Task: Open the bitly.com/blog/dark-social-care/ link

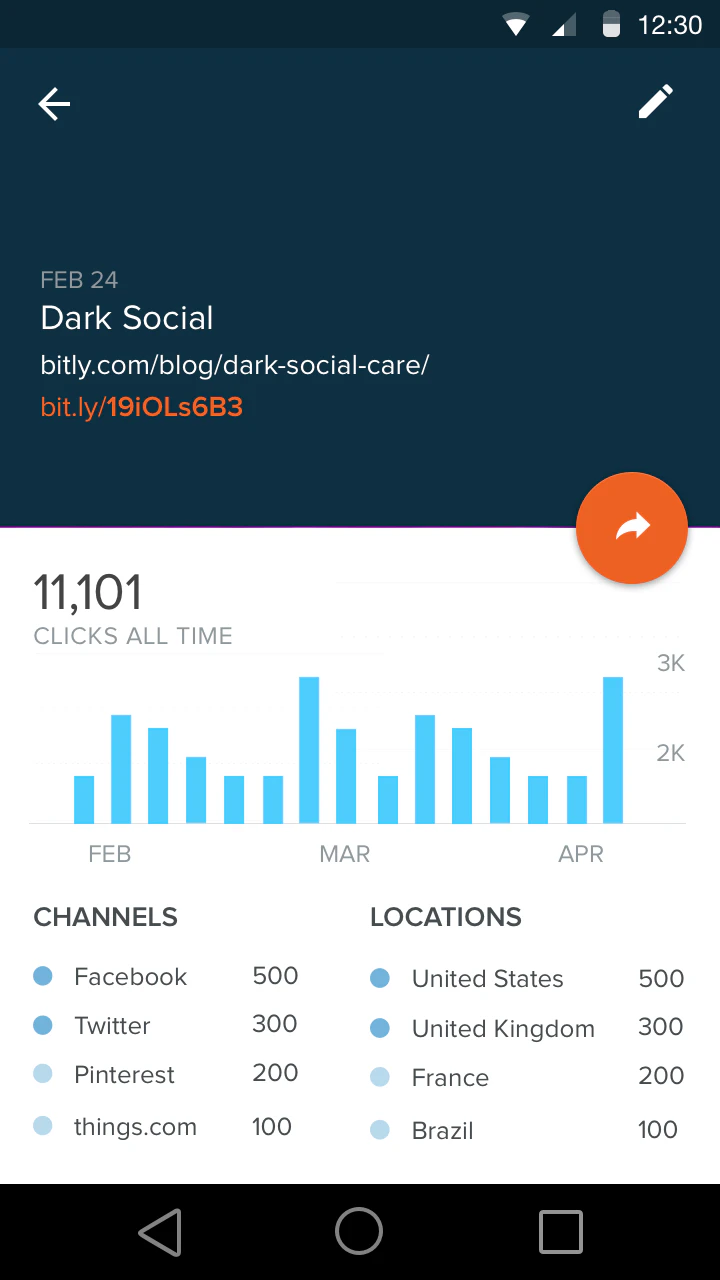Action: tap(235, 365)
